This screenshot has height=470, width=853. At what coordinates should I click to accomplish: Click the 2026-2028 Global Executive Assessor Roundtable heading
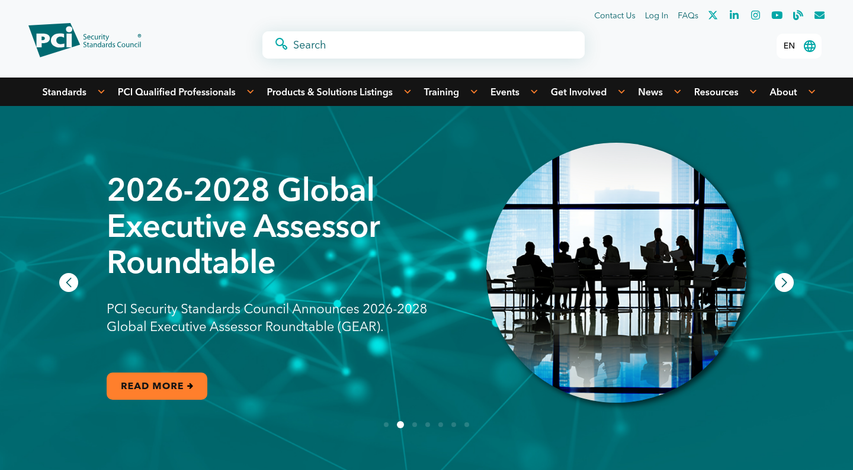243,226
